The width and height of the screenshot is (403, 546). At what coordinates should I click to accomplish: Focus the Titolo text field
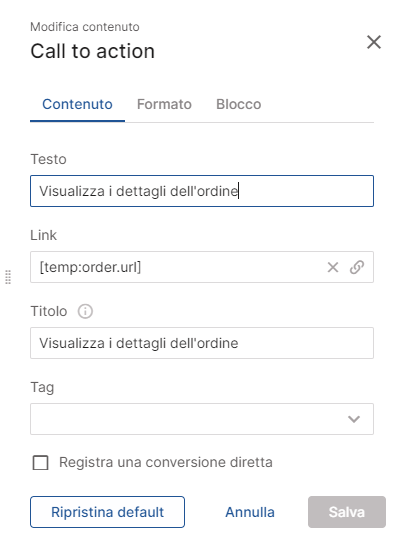point(202,343)
